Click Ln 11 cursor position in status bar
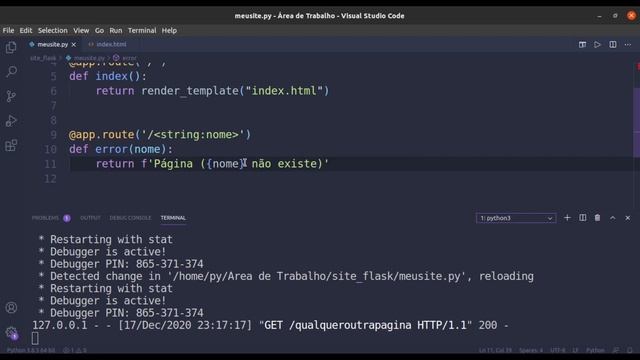Screen dimensions: 640x360 pos(495,350)
